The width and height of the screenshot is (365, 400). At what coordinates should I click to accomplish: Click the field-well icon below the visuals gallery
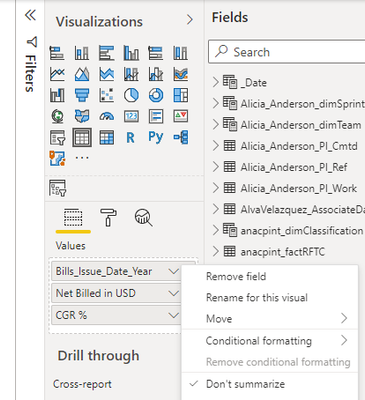(57, 188)
